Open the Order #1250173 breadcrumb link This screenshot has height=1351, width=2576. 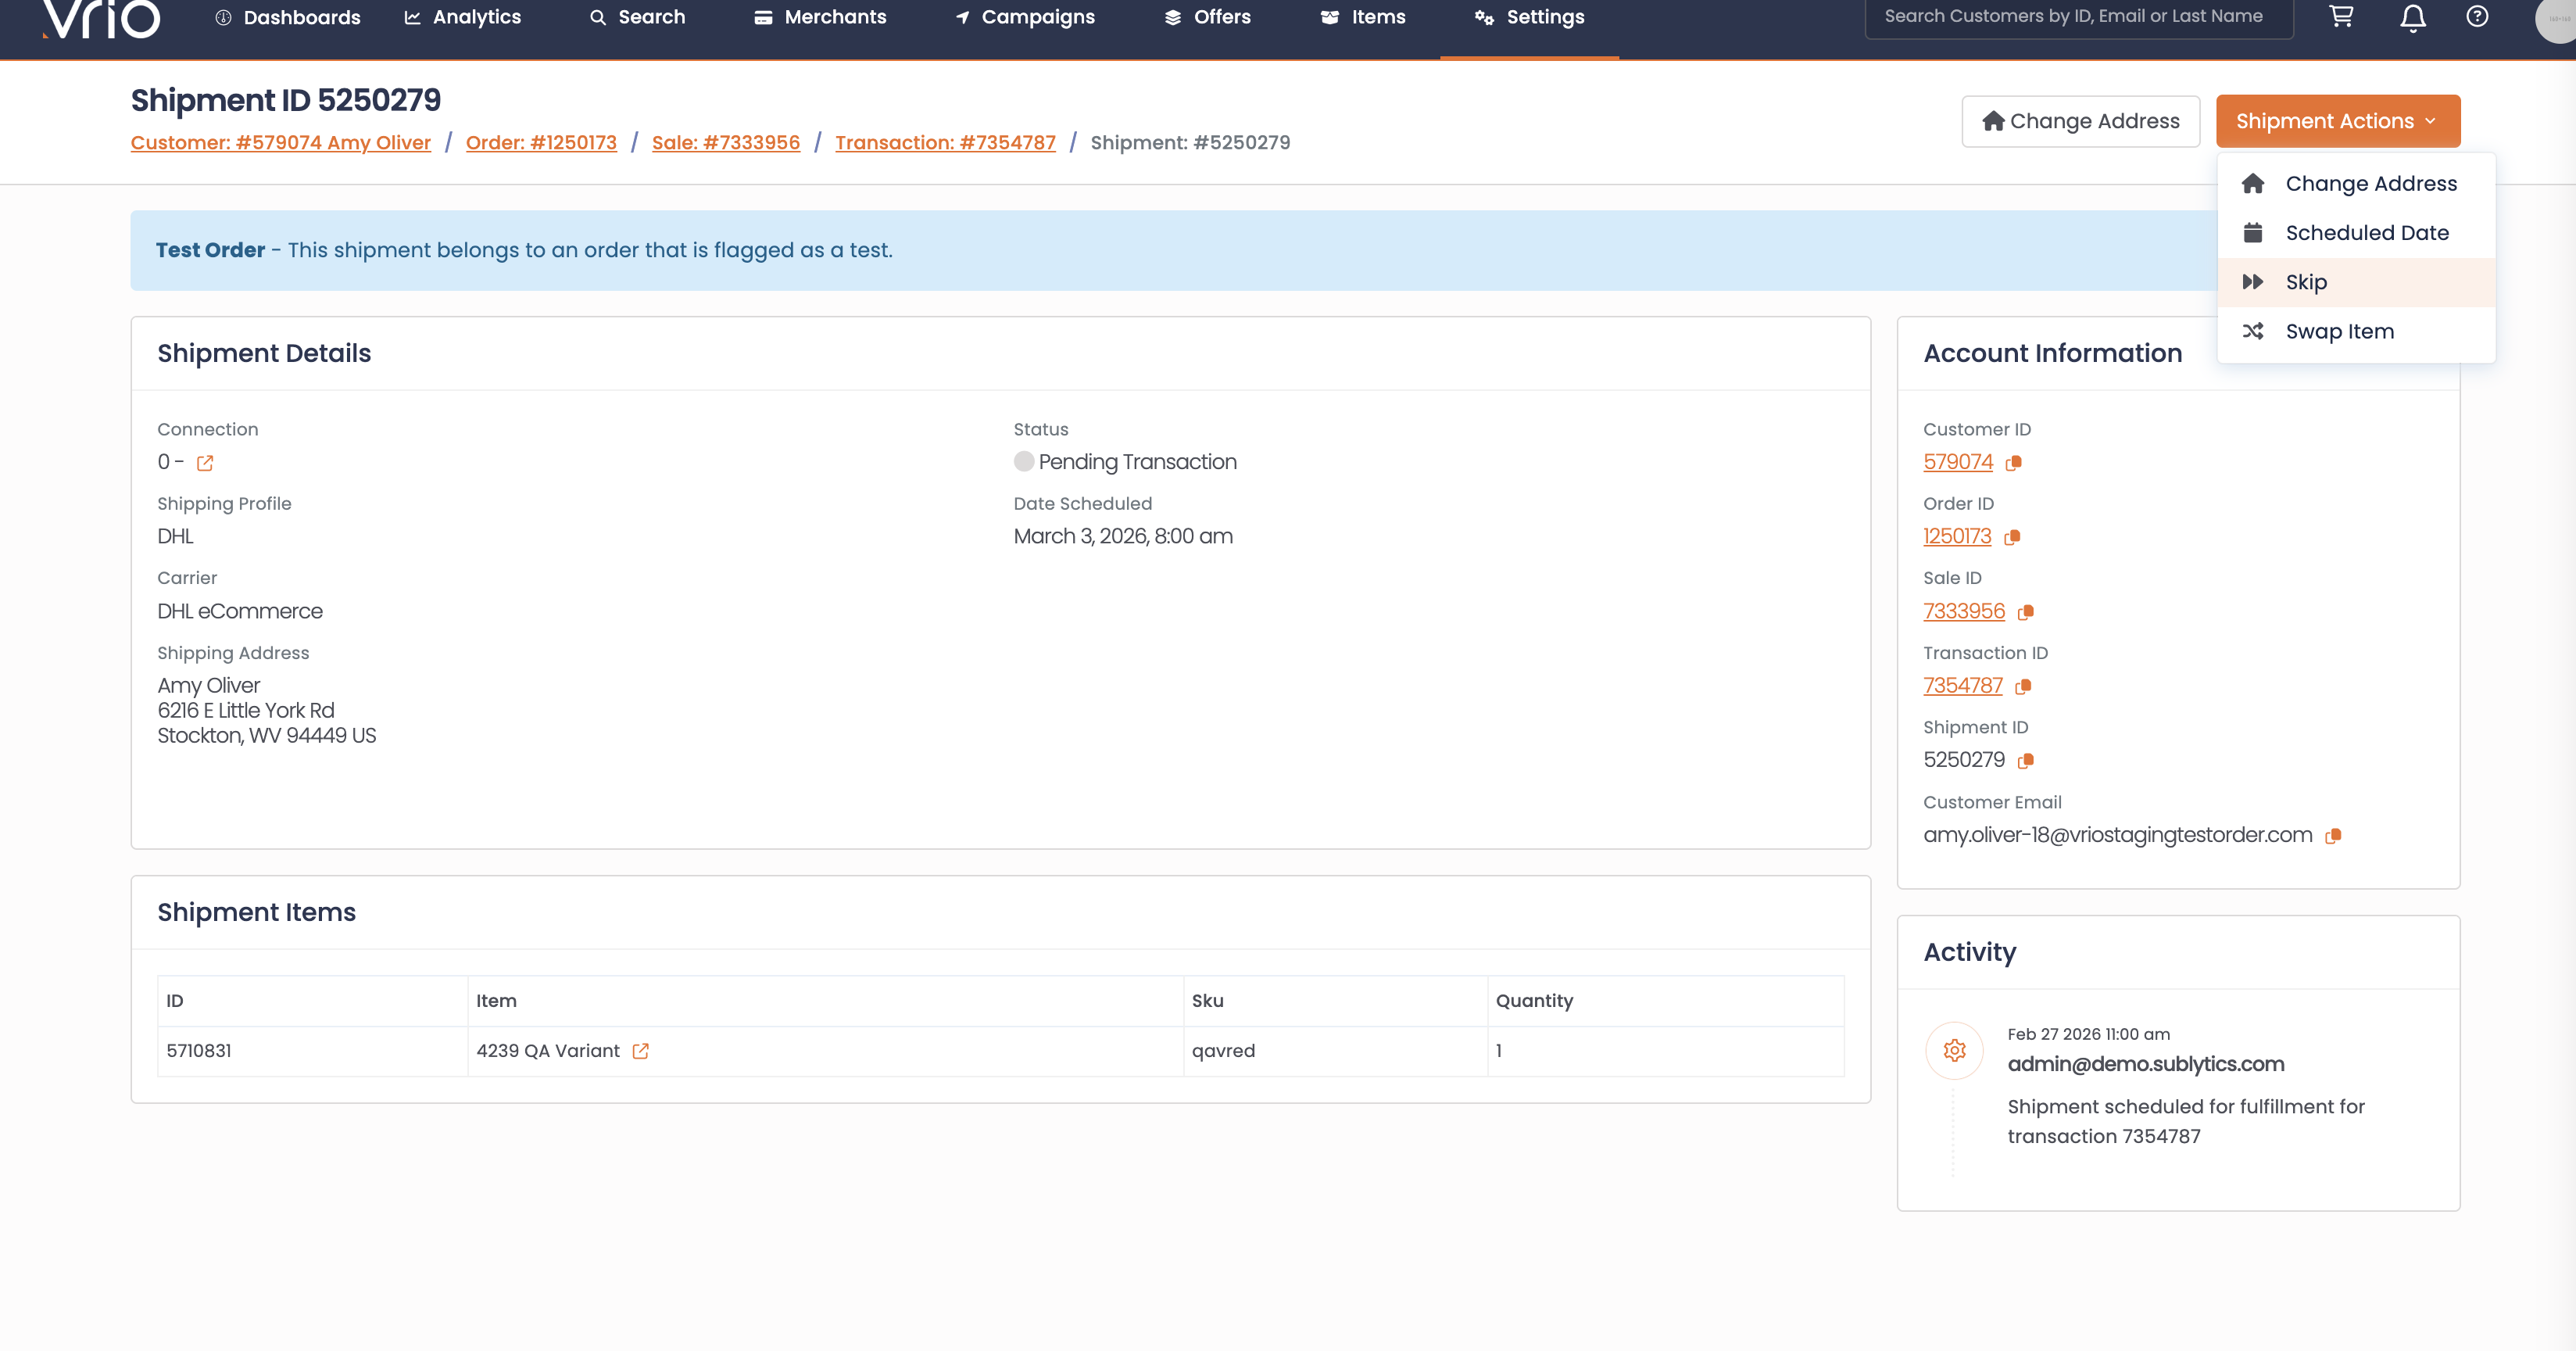click(541, 143)
